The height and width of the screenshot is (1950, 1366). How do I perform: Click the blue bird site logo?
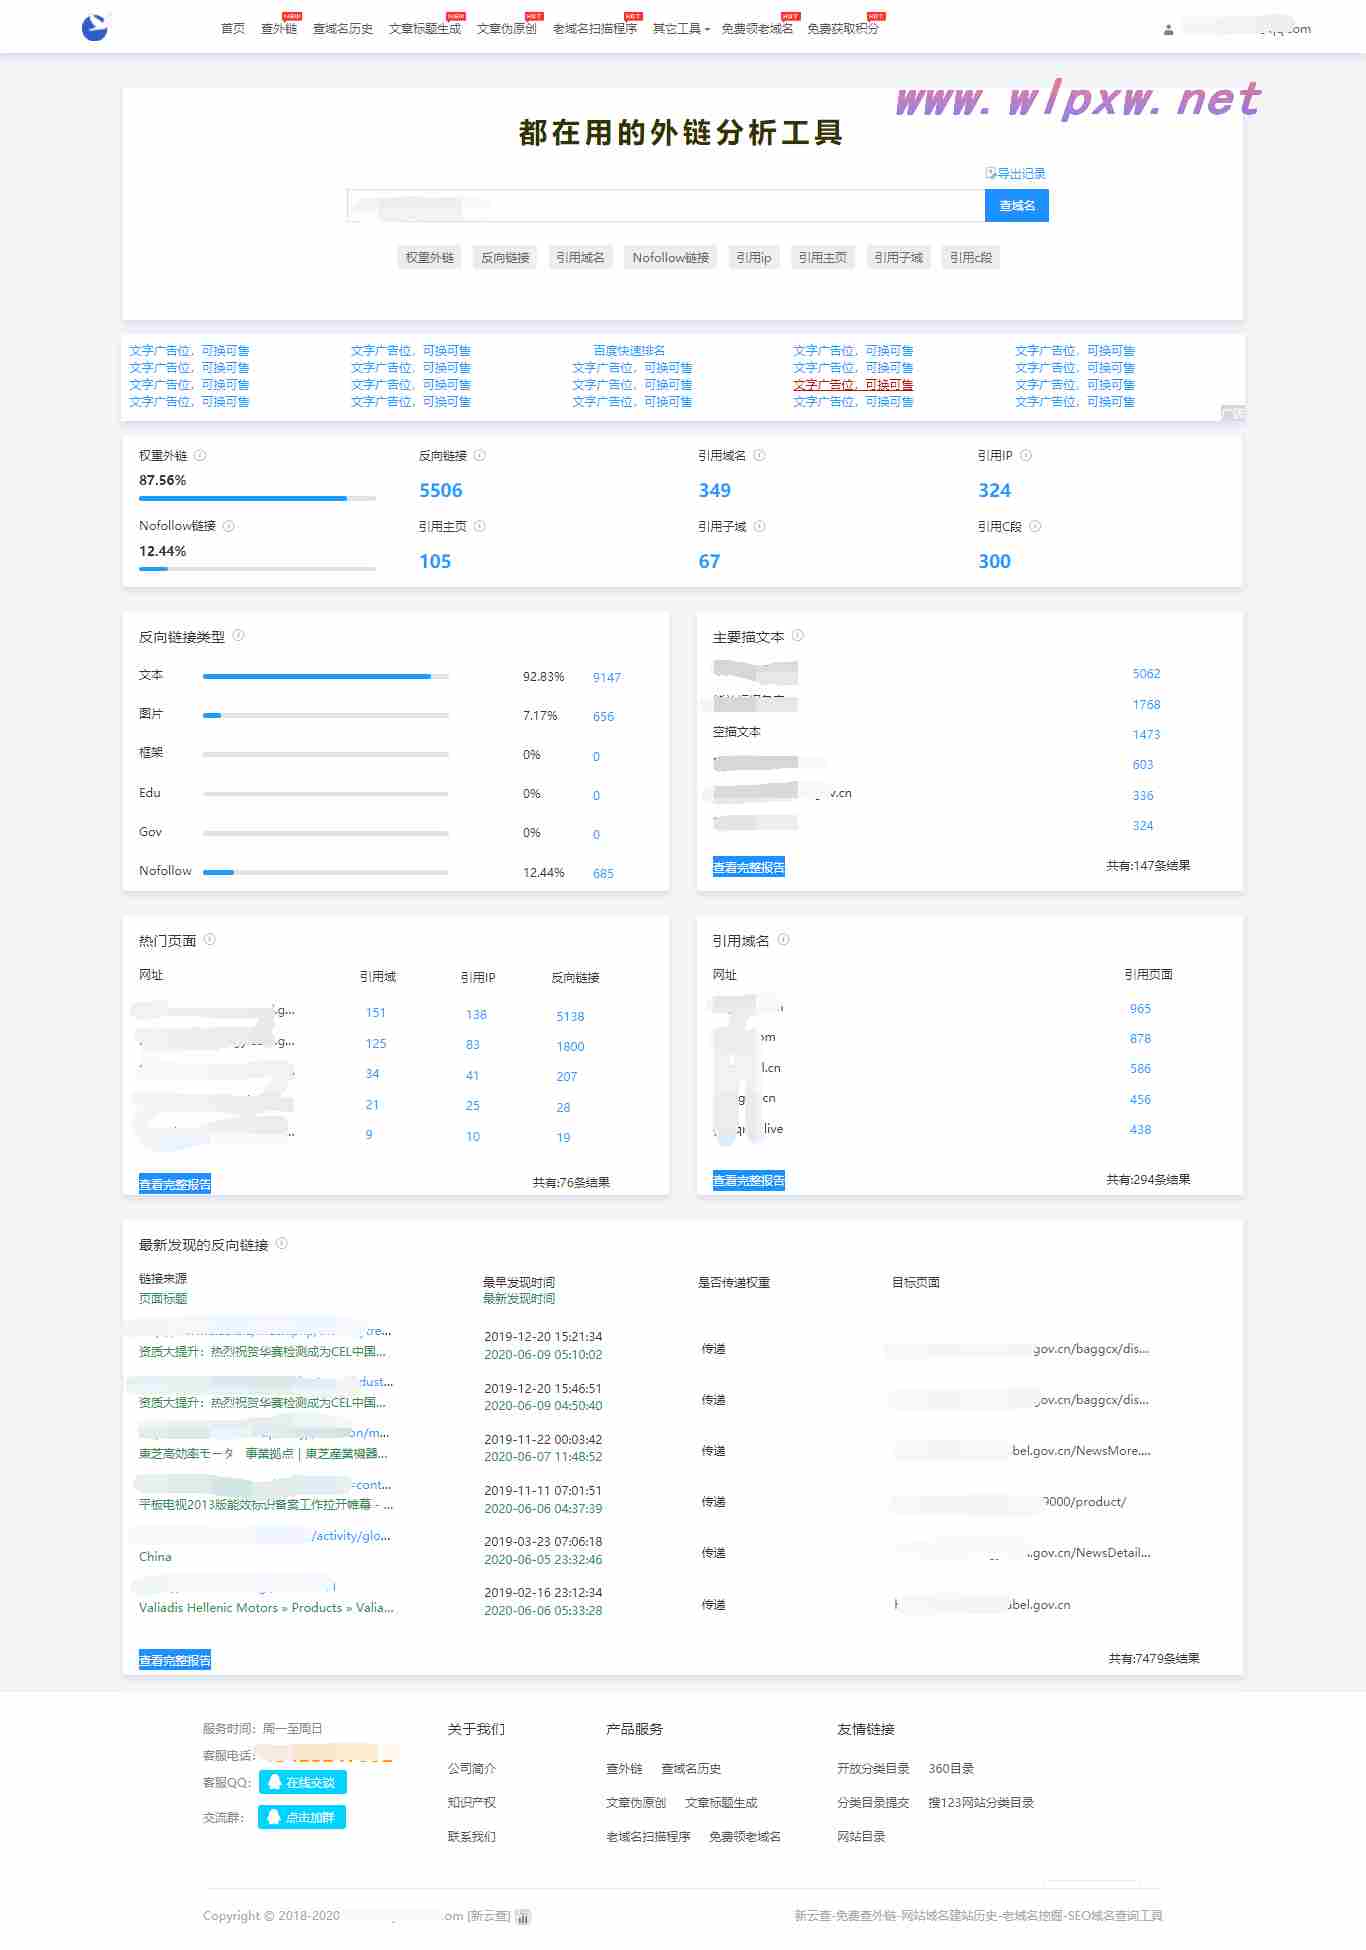click(x=95, y=28)
